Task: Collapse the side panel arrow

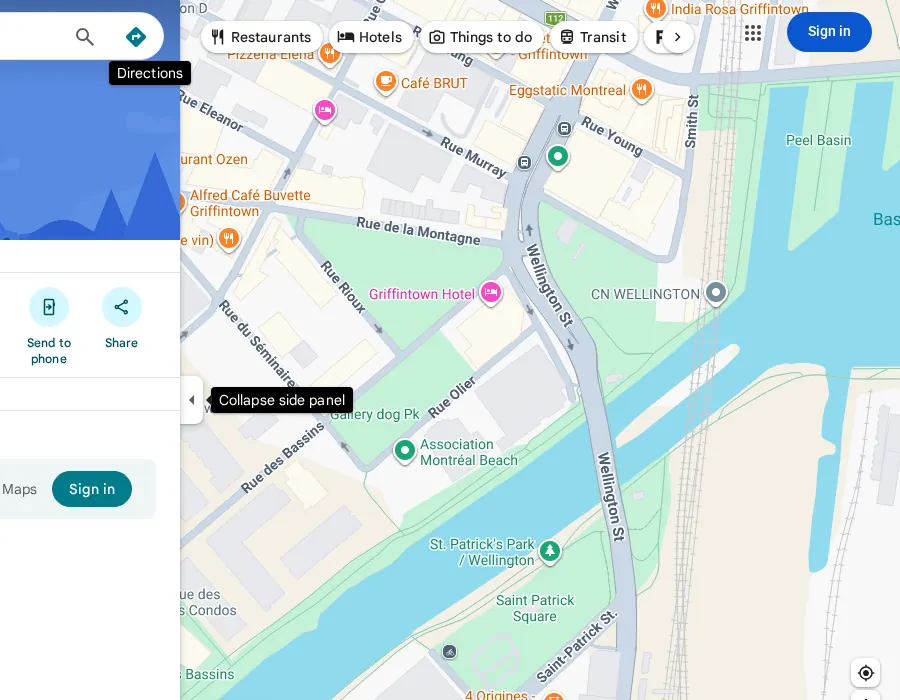Action: [192, 400]
